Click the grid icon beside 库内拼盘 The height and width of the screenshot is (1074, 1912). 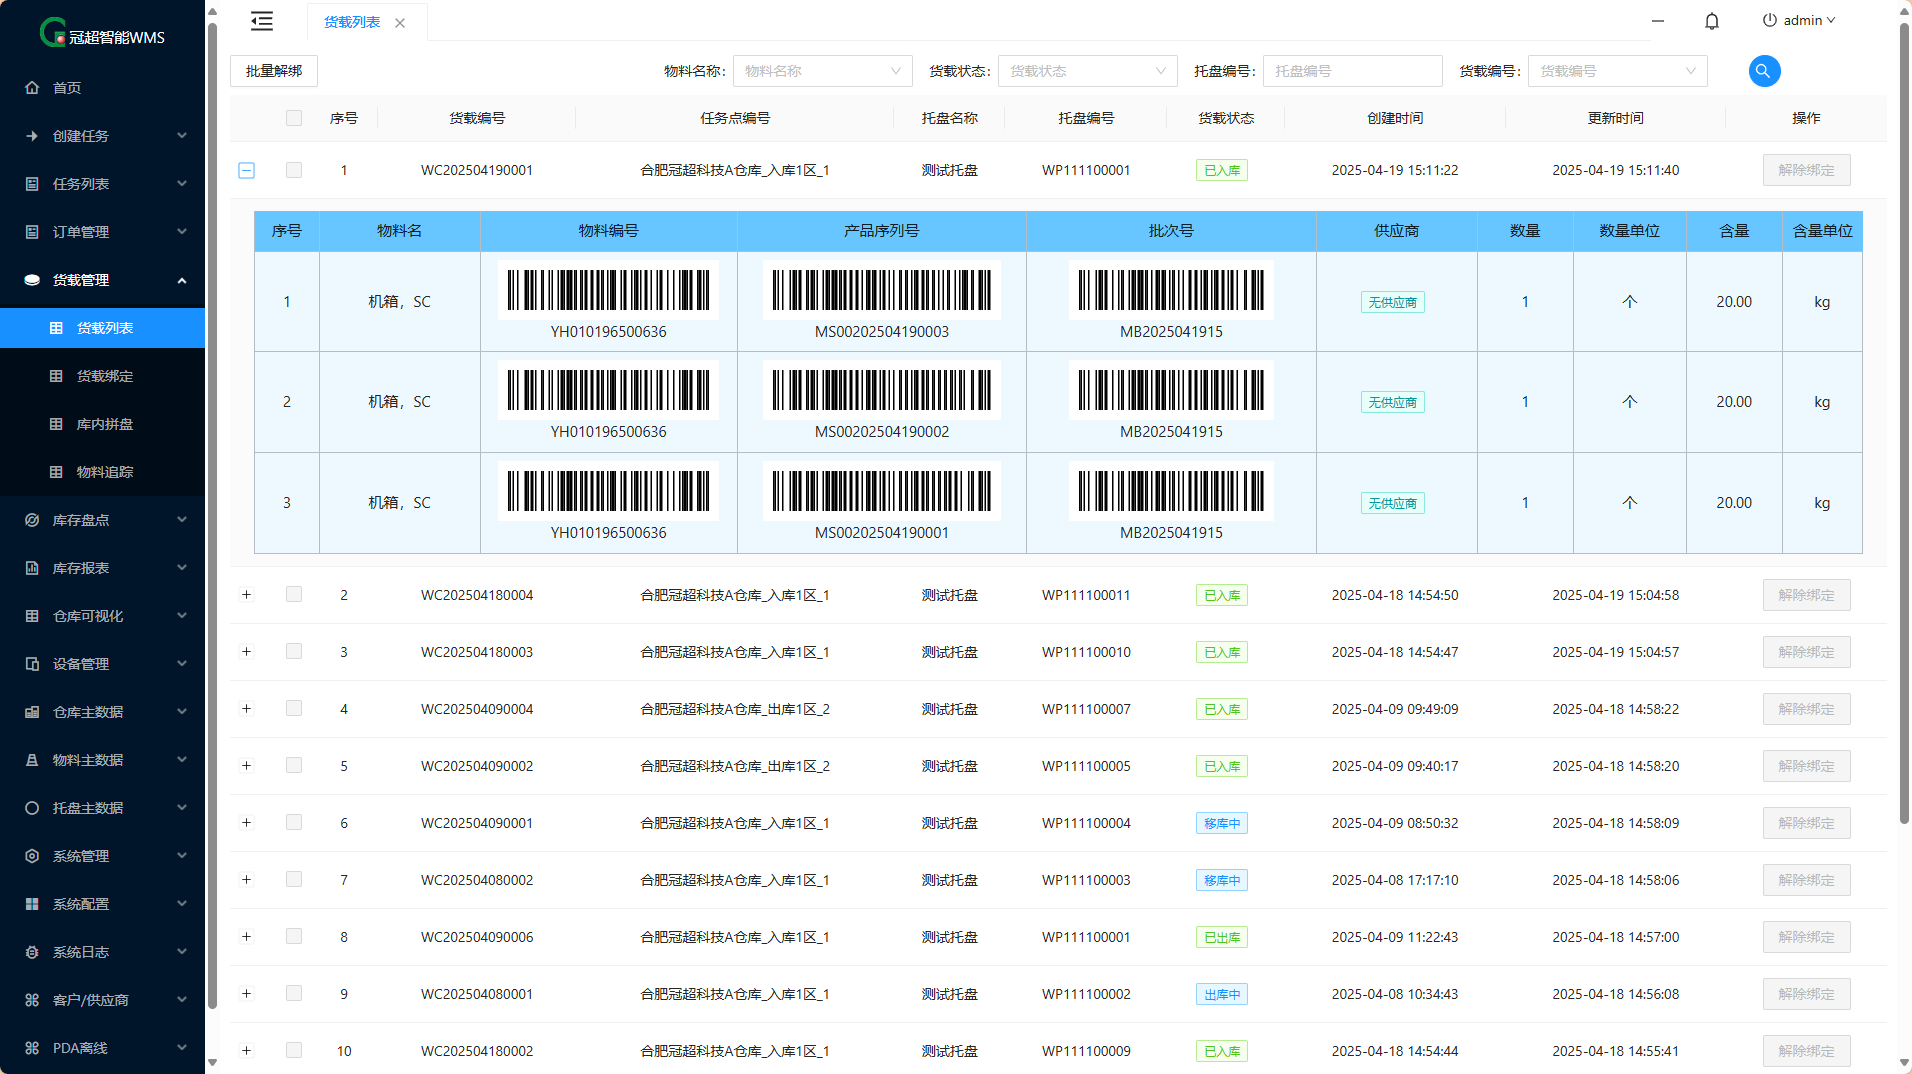click(56, 424)
